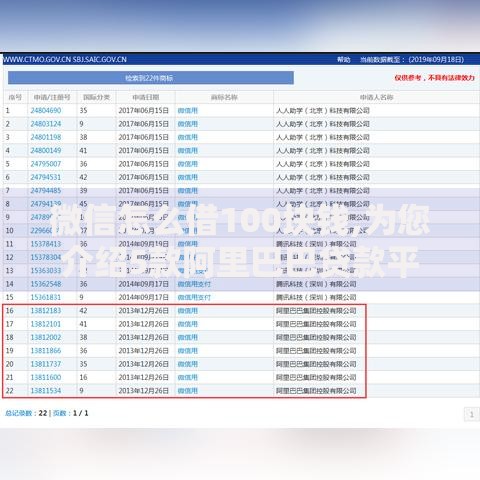Select applicant 人人助学 in row 2
480x480 pixels.
tap(323, 124)
